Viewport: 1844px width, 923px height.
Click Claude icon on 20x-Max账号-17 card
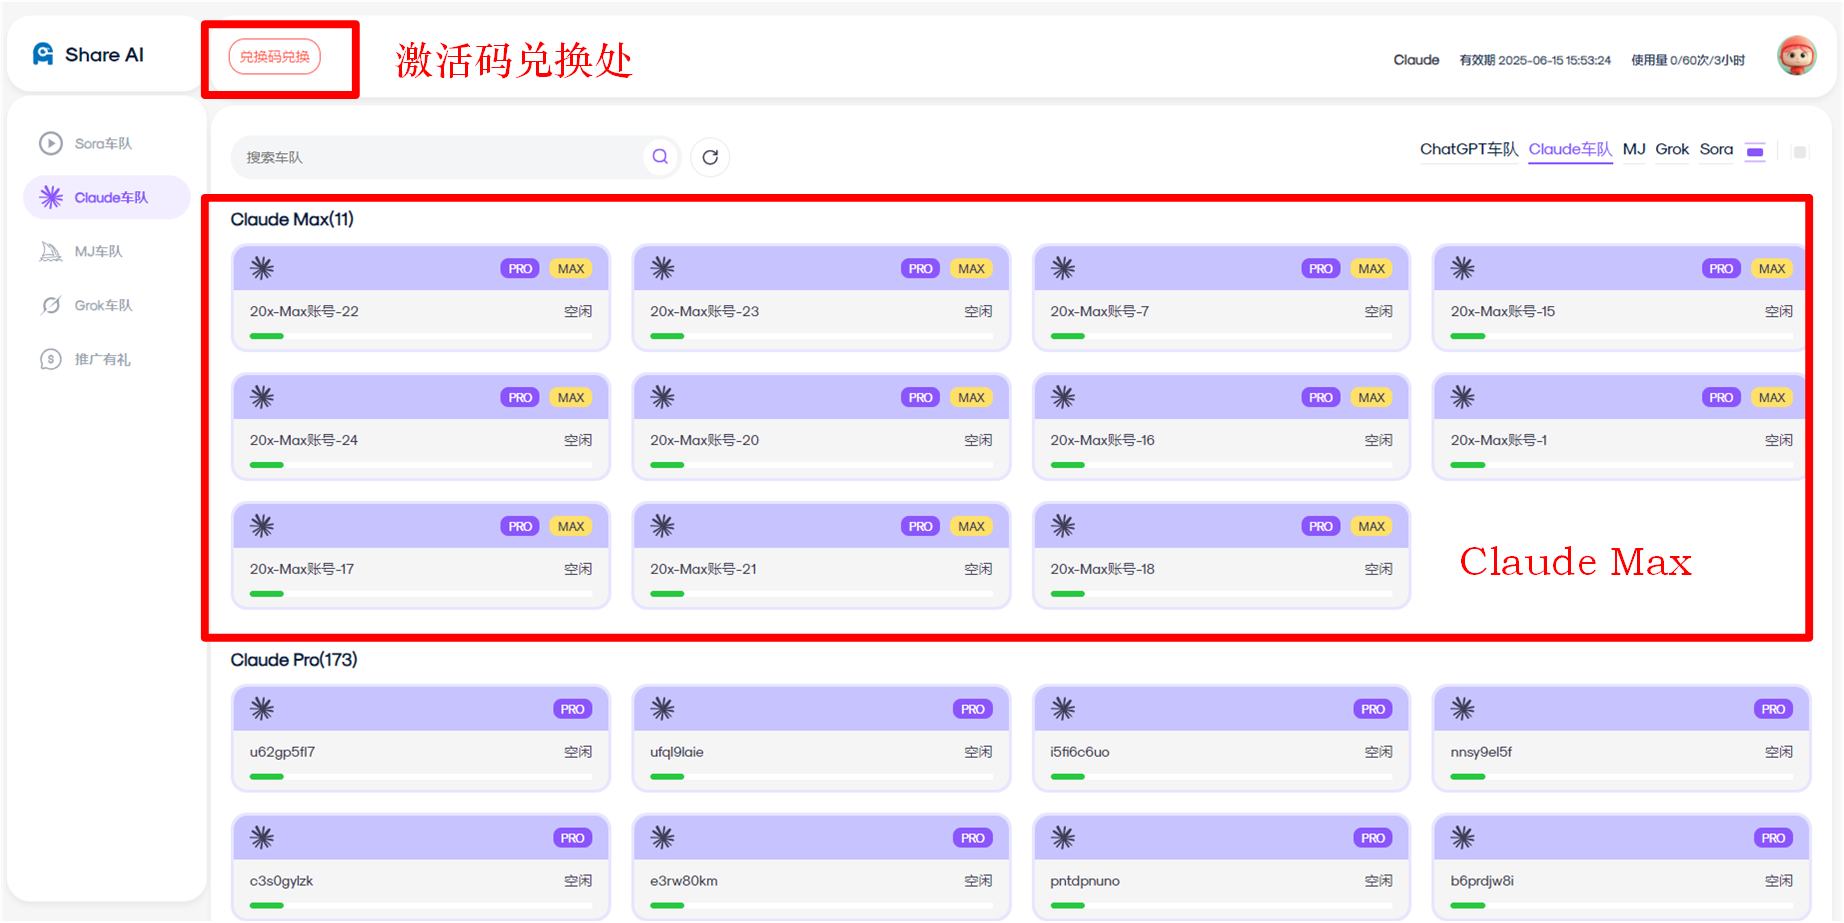tap(262, 526)
